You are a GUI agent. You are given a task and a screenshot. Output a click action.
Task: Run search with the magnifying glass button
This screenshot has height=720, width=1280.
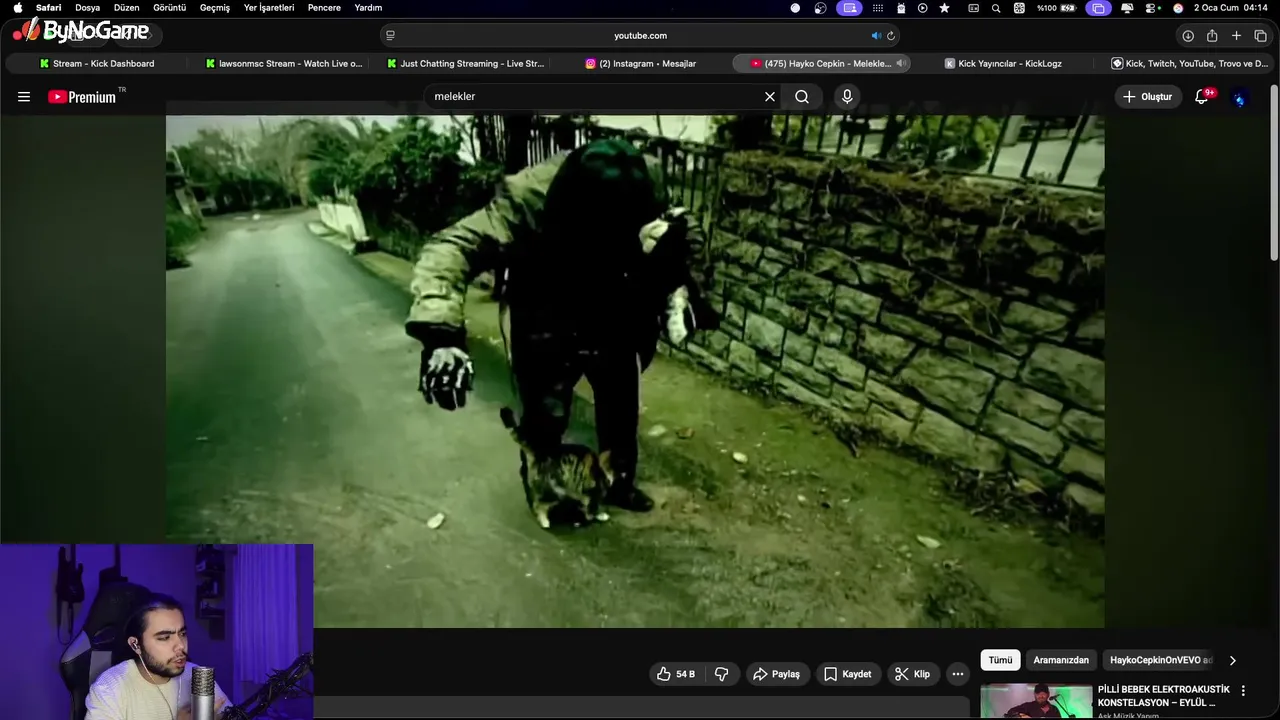(x=802, y=97)
